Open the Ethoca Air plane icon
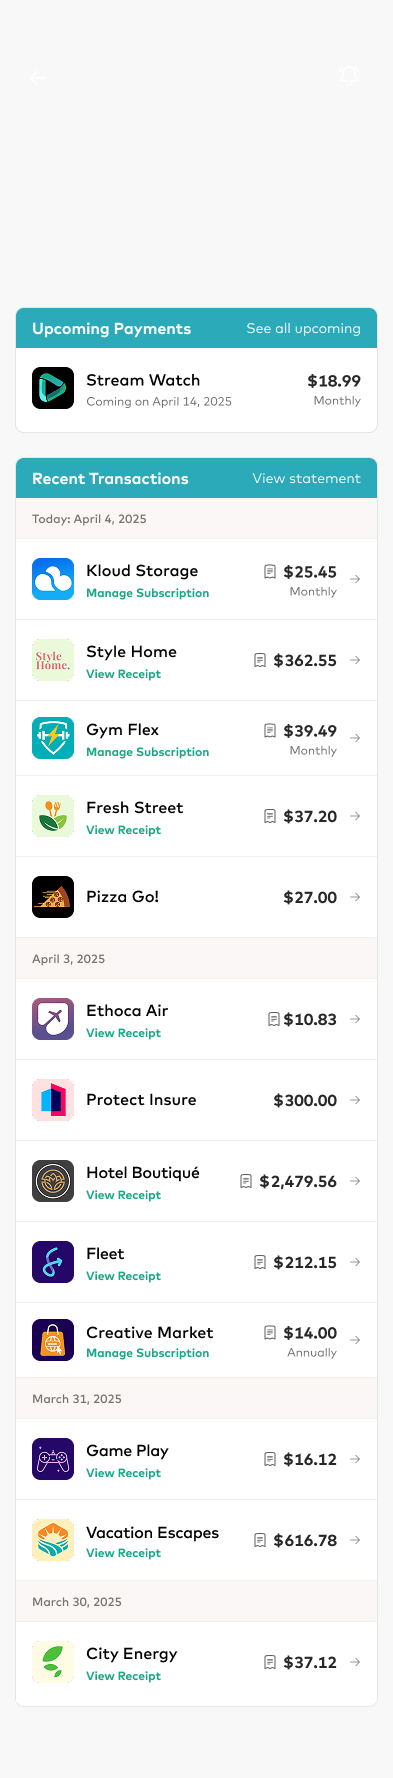The height and width of the screenshot is (1778, 393). [53, 1019]
